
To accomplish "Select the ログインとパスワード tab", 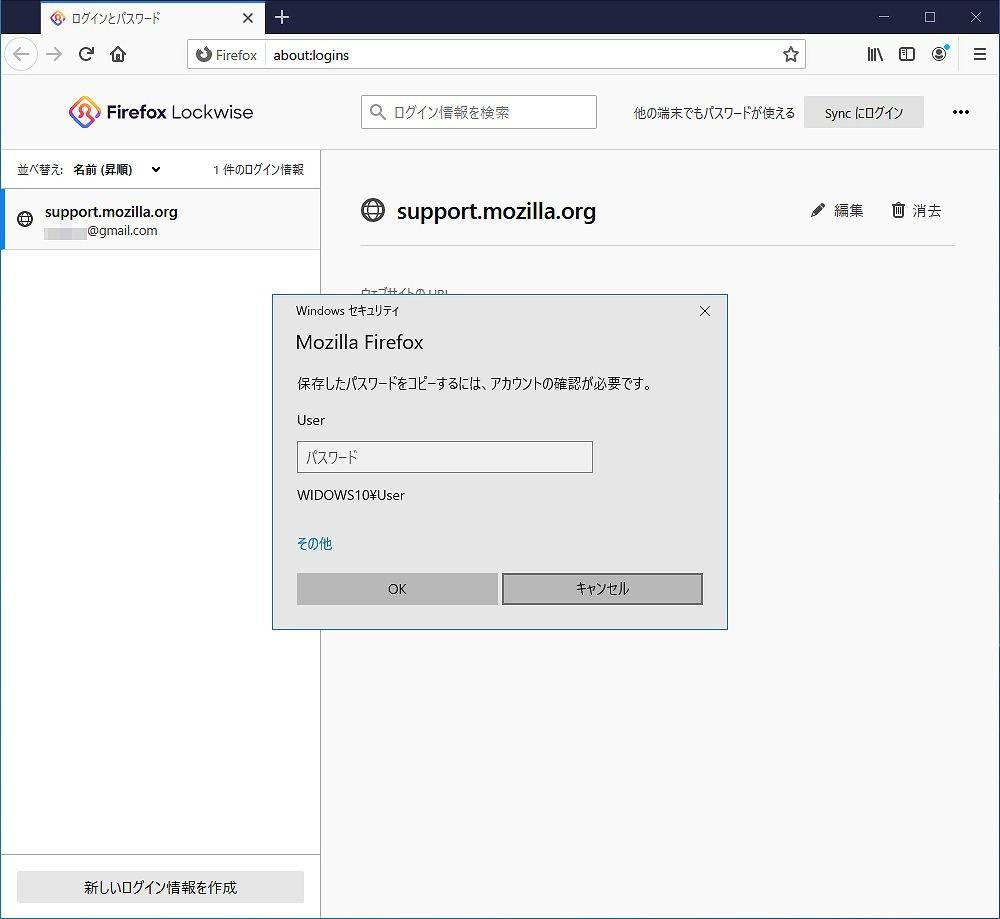I will coord(153,18).
